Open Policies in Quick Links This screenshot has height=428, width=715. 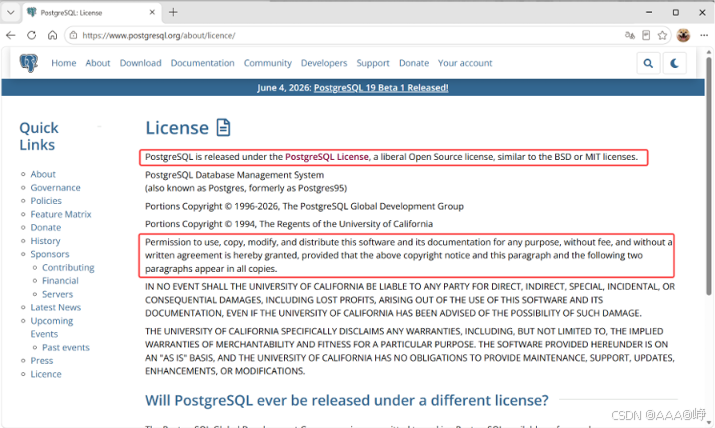click(46, 201)
